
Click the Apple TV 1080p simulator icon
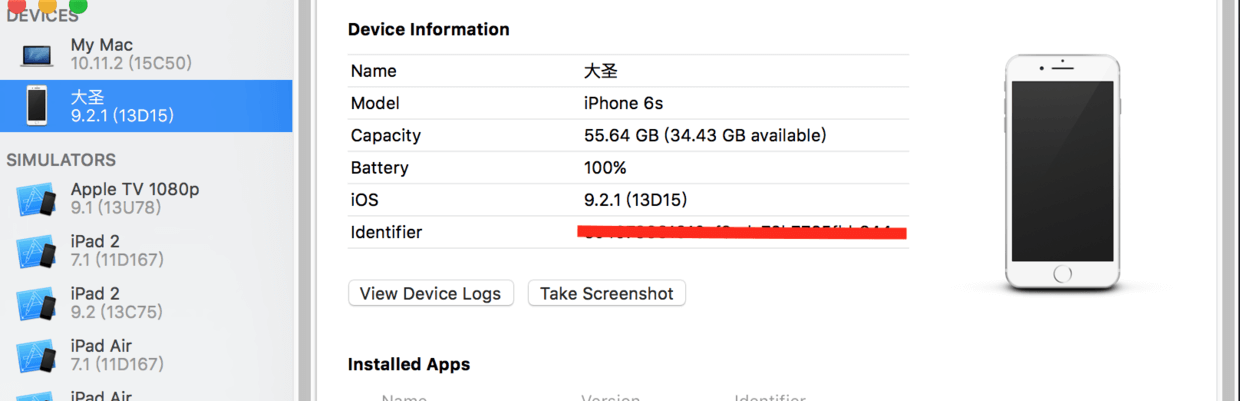[x=37, y=199]
